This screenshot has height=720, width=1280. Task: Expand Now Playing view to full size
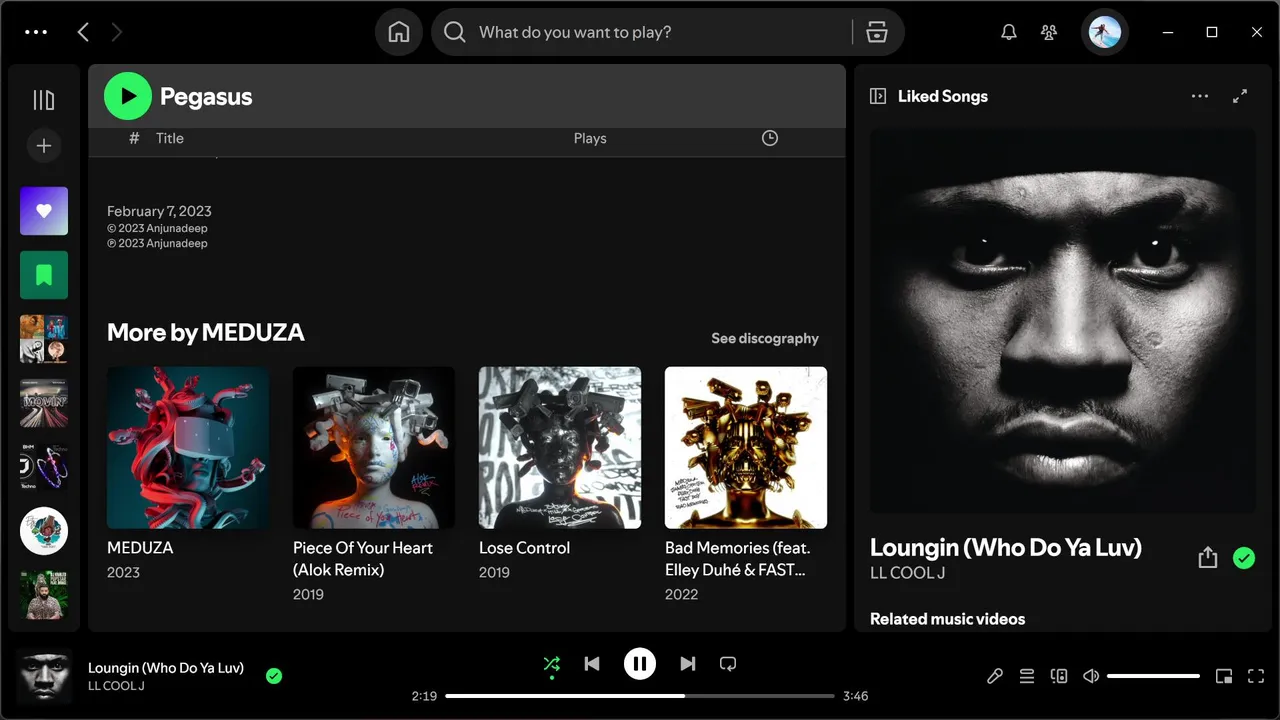pos(1240,96)
